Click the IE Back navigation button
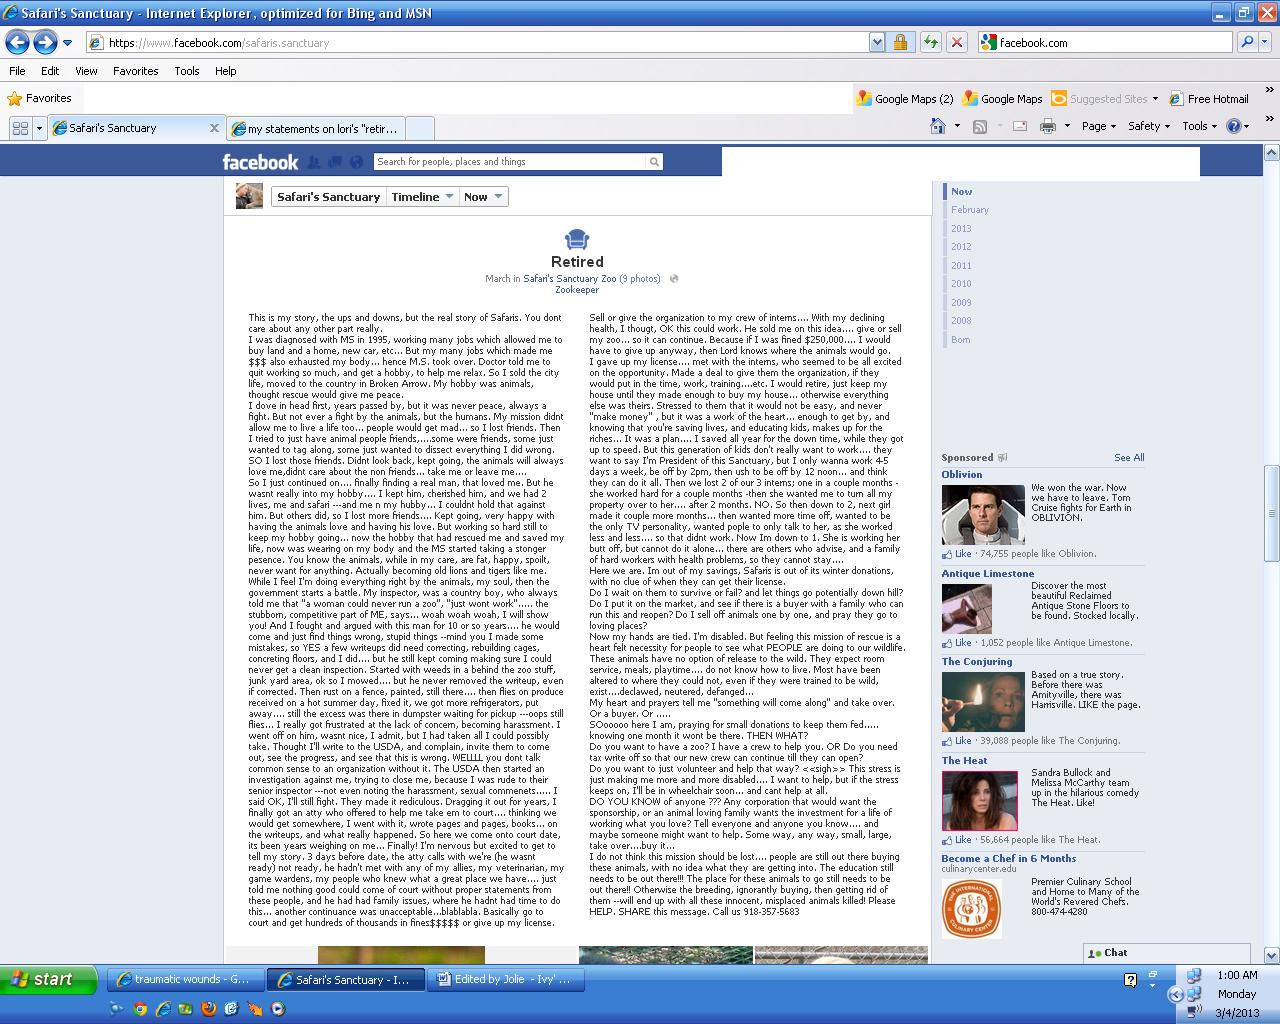 pos(17,42)
